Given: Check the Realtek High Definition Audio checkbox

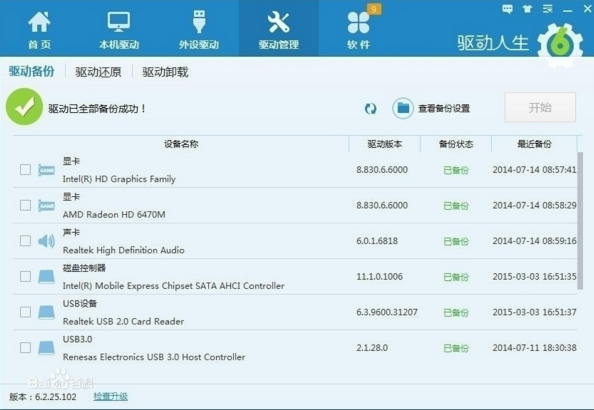Looking at the screenshot, I should click(x=25, y=241).
